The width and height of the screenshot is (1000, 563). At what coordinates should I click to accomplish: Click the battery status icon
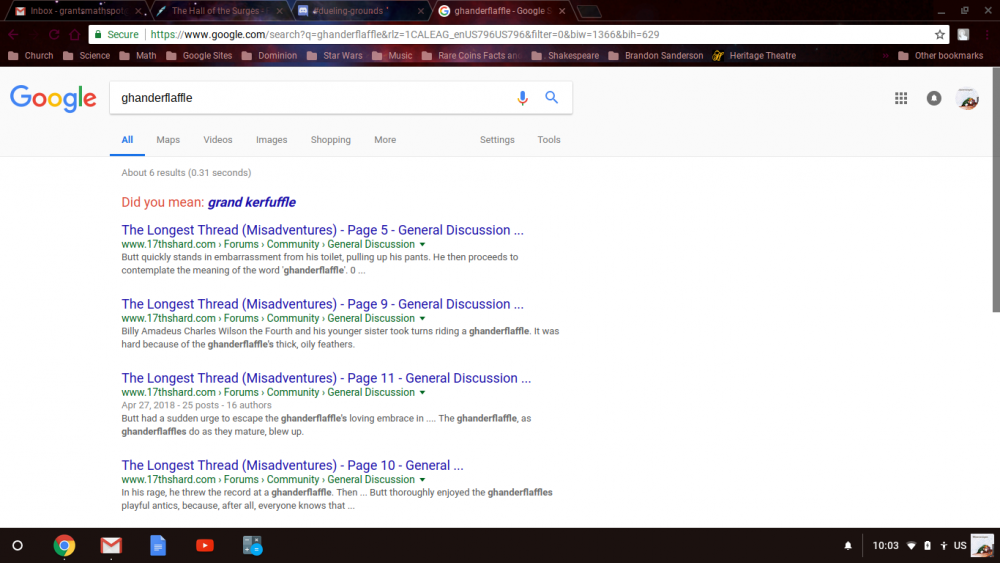click(x=927, y=546)
